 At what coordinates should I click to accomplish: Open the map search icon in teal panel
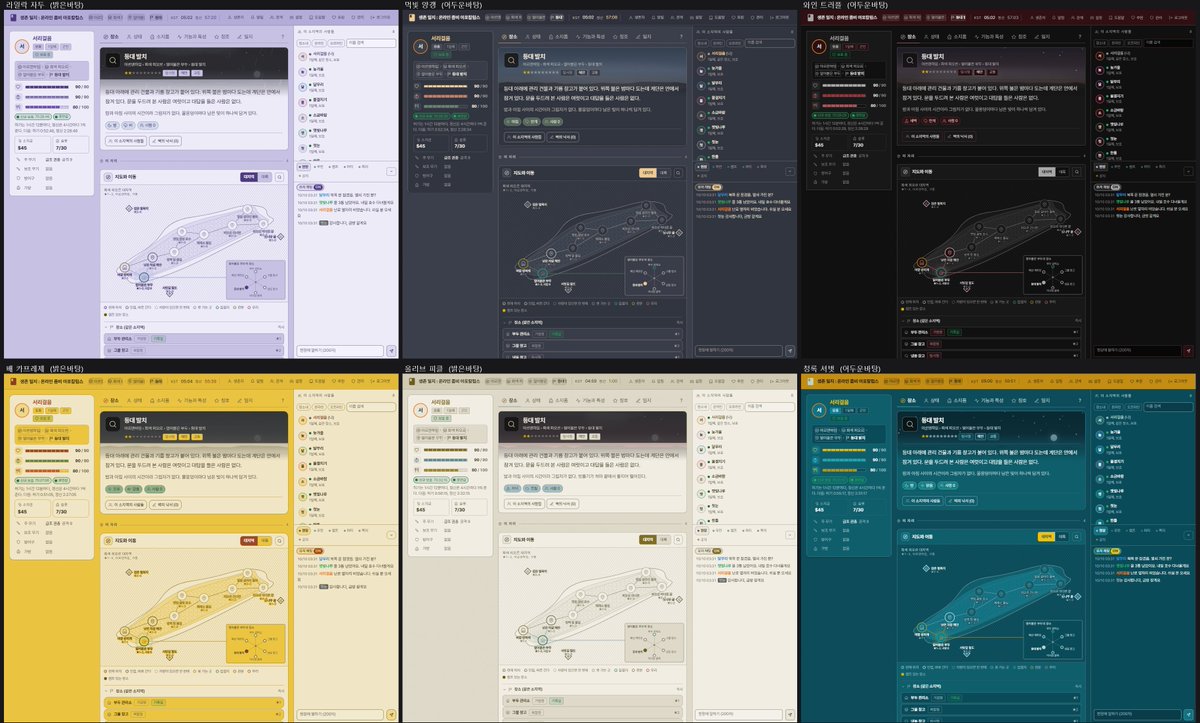tap(1078, 537)
